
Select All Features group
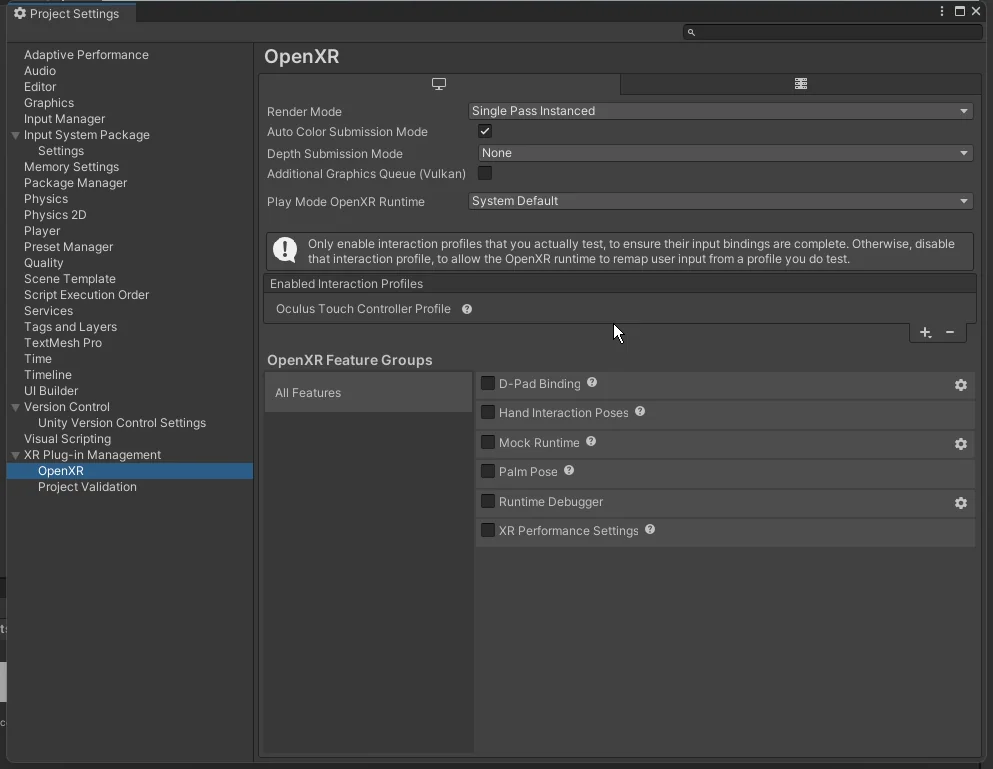[x=368, y=393]
